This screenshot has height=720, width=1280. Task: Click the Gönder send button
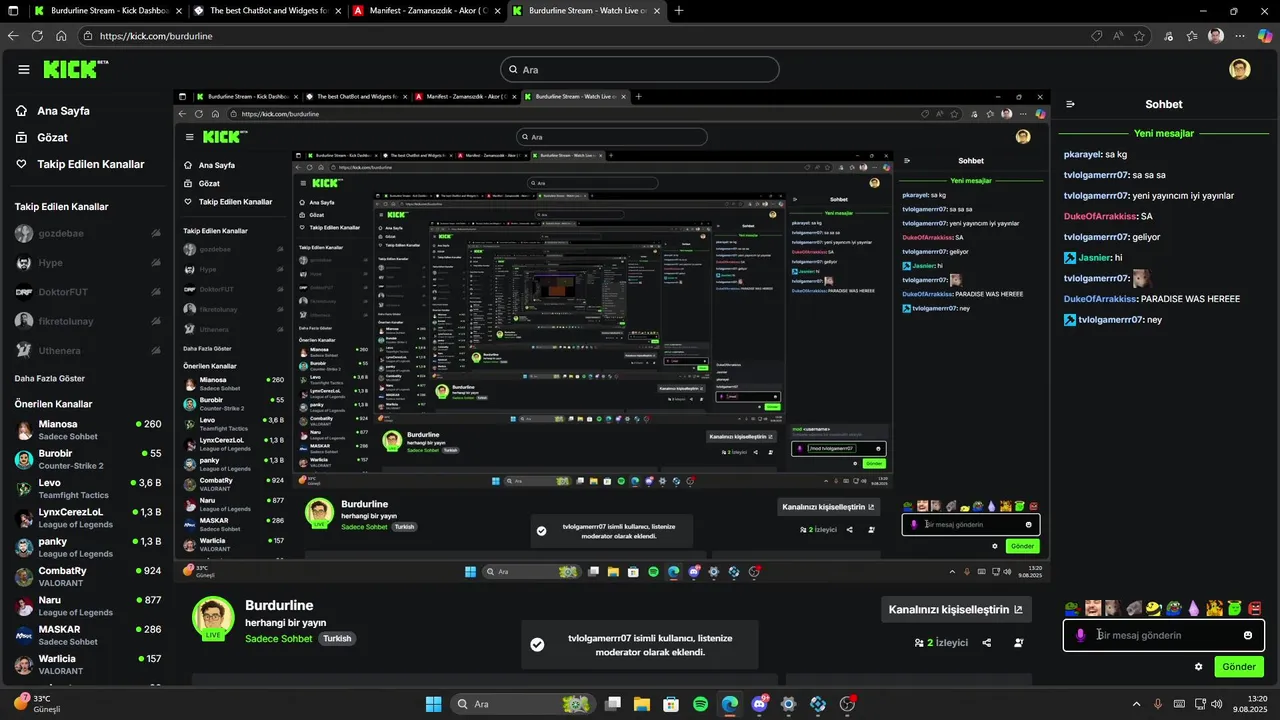(1239, 667)
